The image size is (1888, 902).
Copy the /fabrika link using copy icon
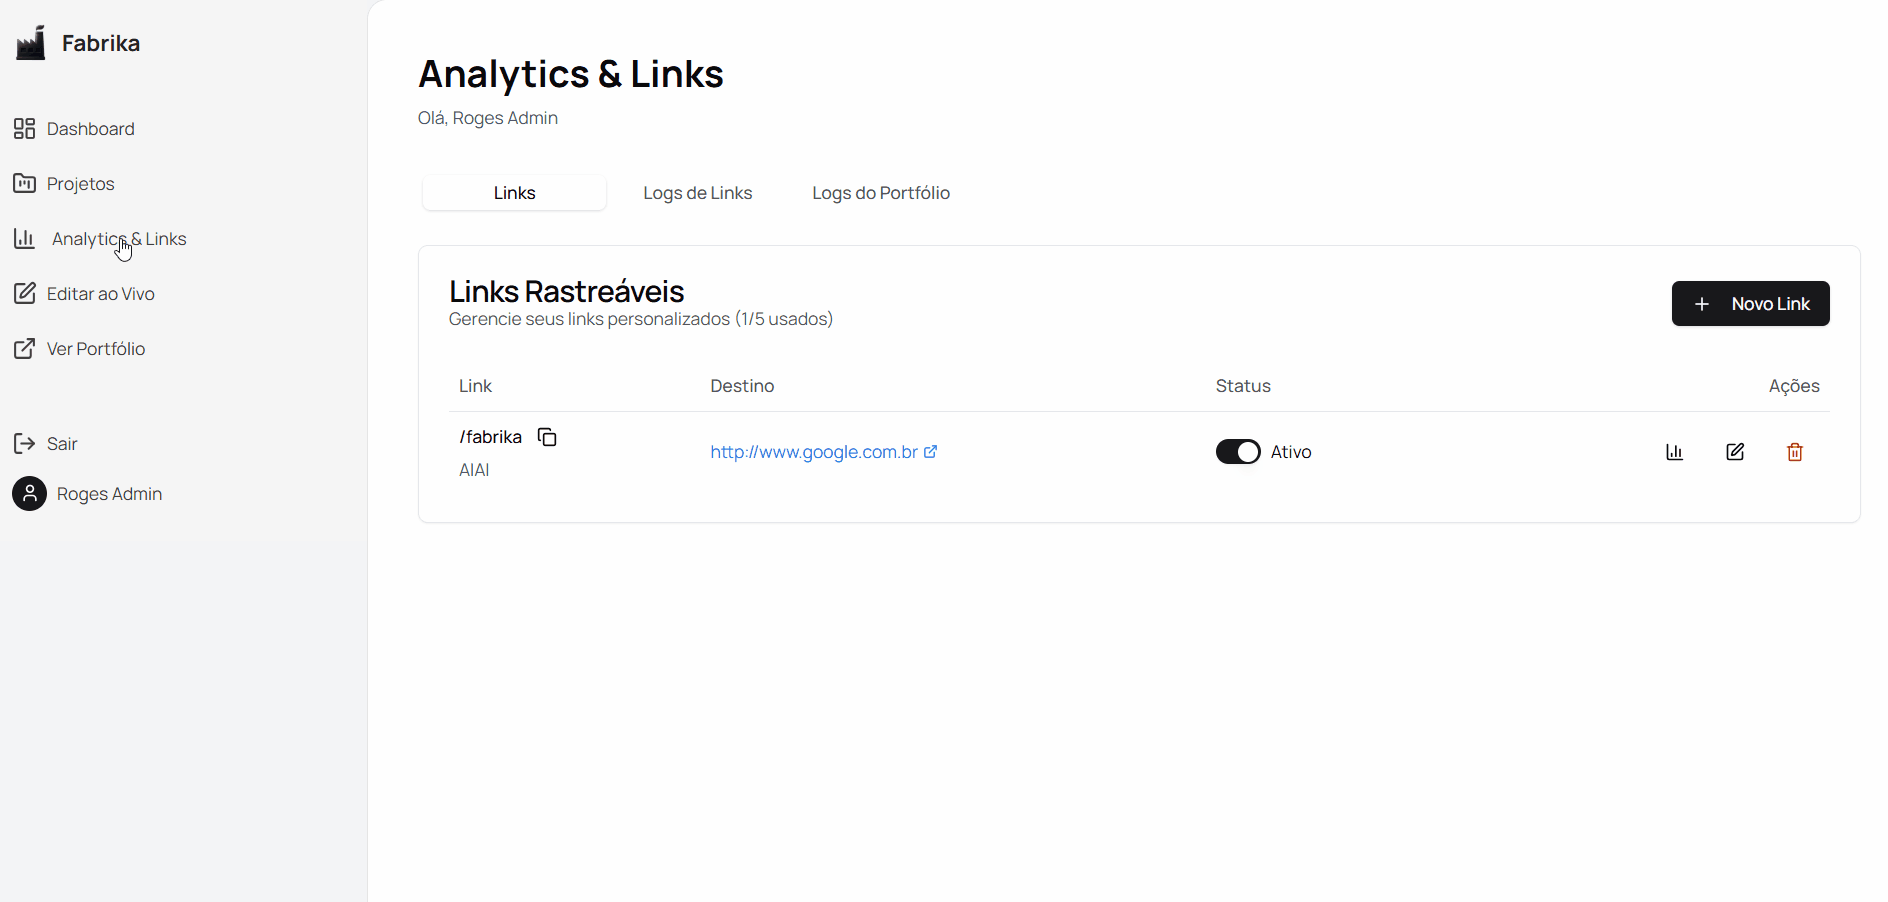pyautogui.click(x=547, y=437)
